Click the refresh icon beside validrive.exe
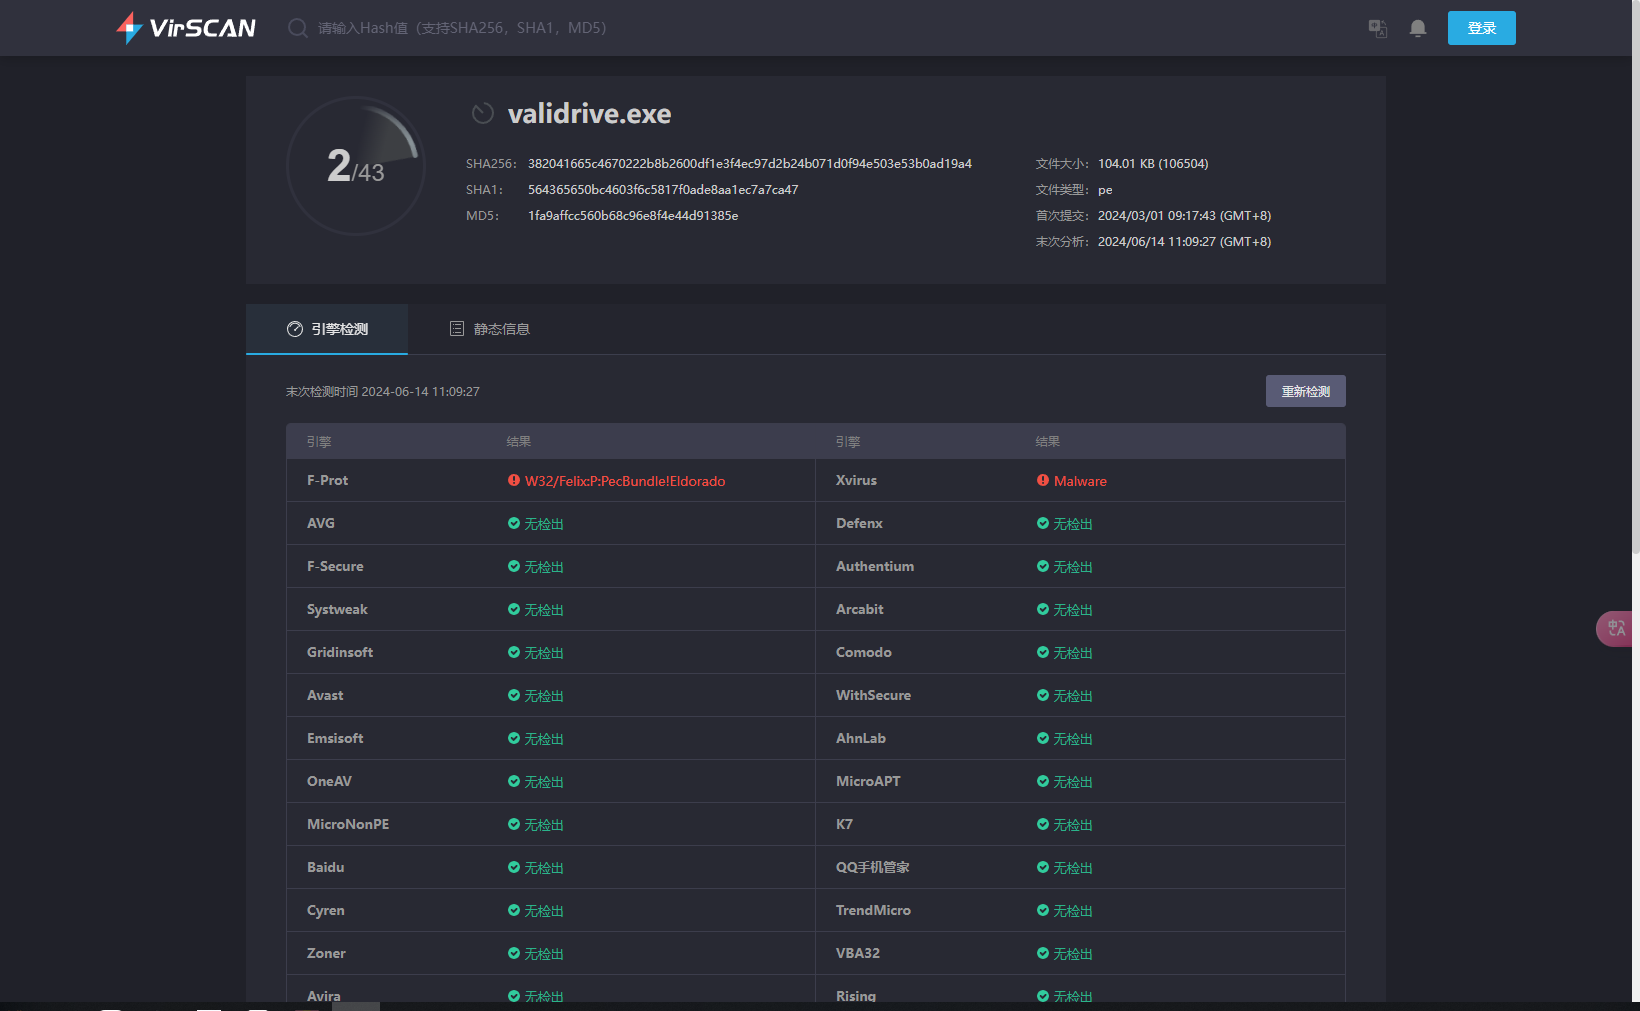 click(x=483, y=114)
